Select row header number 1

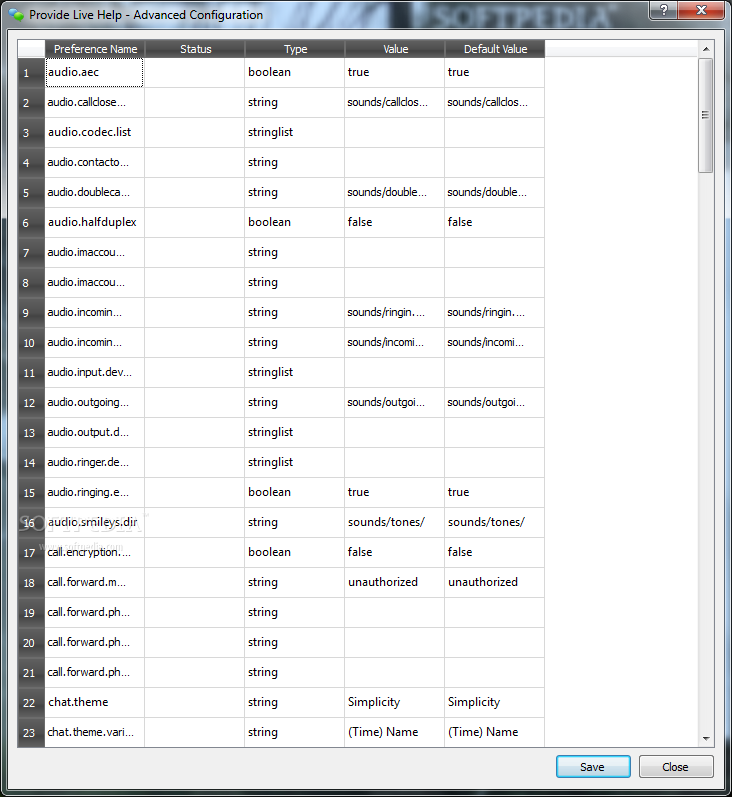pyautogui.click(x=31, y=73)
